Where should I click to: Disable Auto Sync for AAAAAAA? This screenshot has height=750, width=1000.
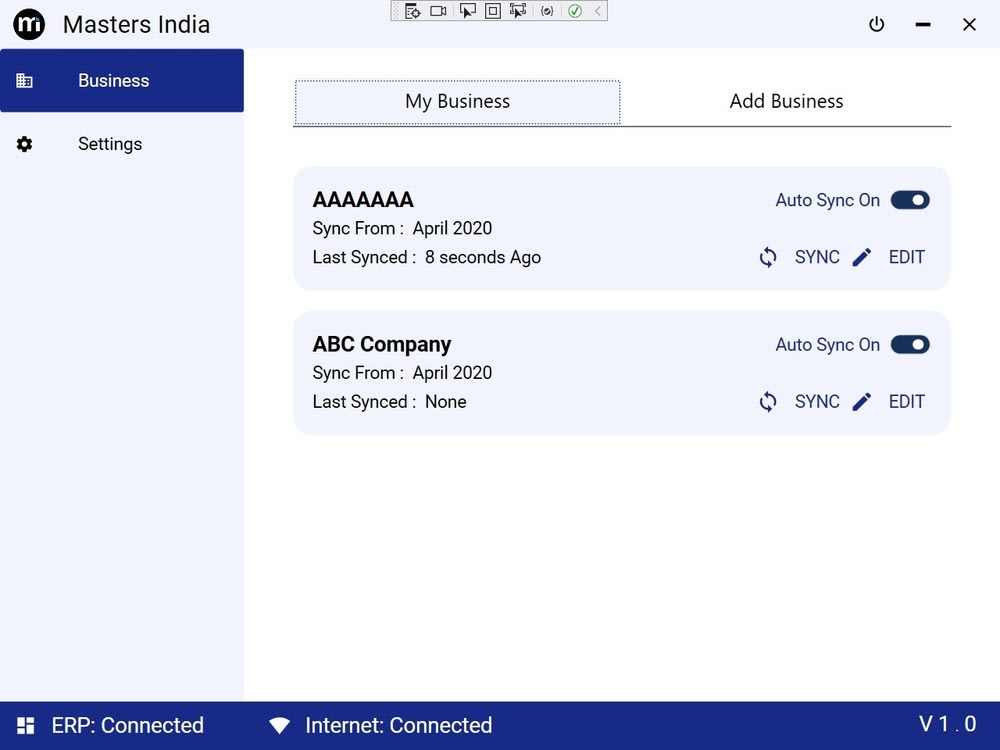coord(910,200)
